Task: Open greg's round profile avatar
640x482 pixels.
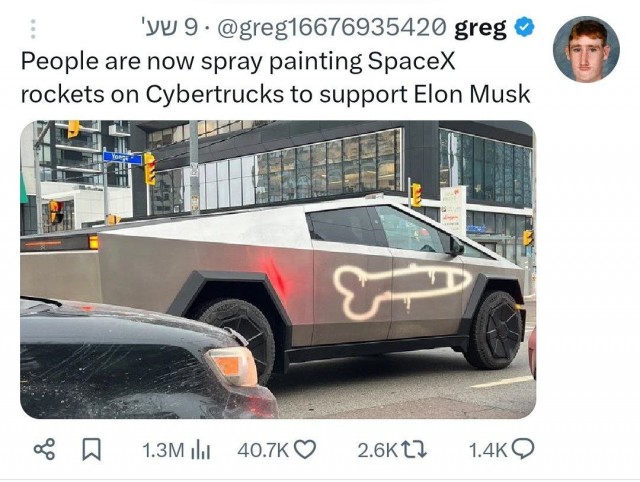Action: click(586, 49)
